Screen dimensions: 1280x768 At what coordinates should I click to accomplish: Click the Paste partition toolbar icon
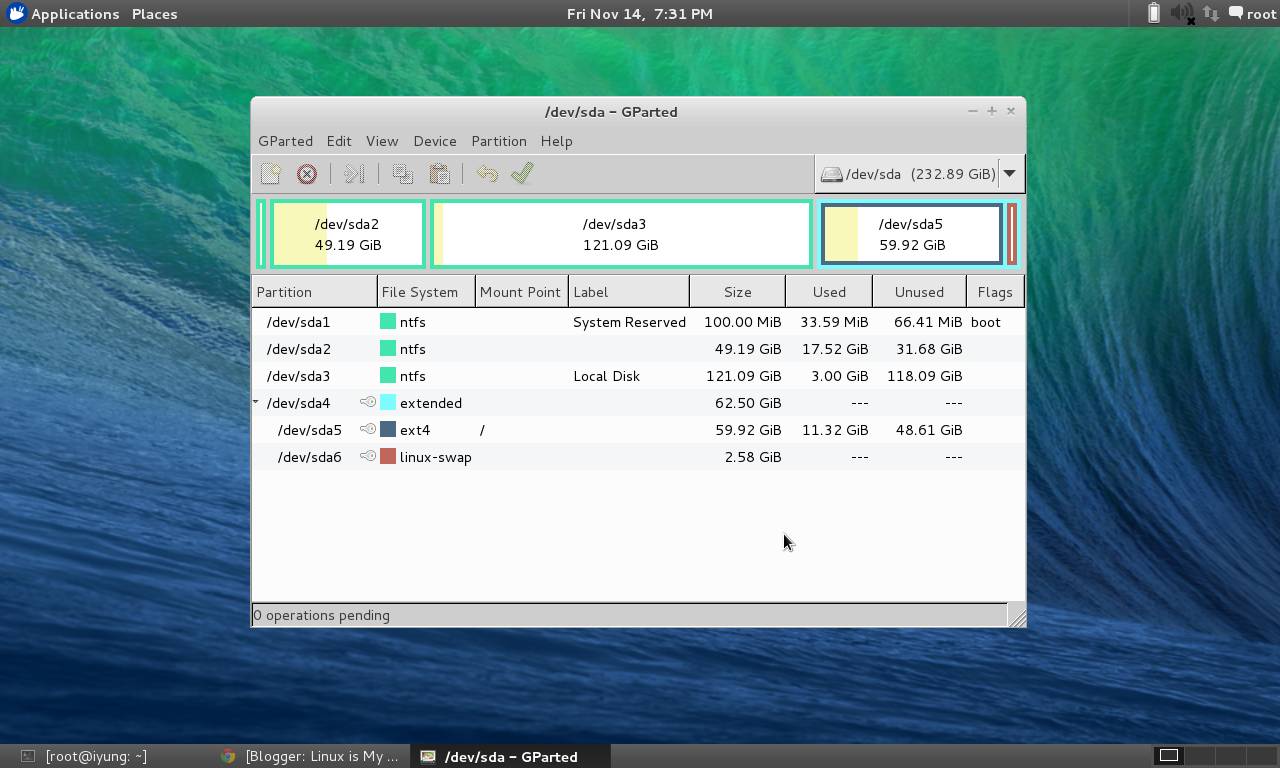[x=439, y=174]
